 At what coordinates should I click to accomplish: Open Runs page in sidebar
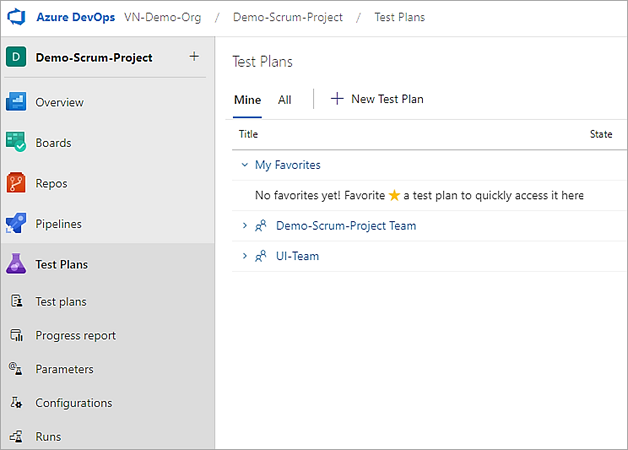click(x=48, y=437)
